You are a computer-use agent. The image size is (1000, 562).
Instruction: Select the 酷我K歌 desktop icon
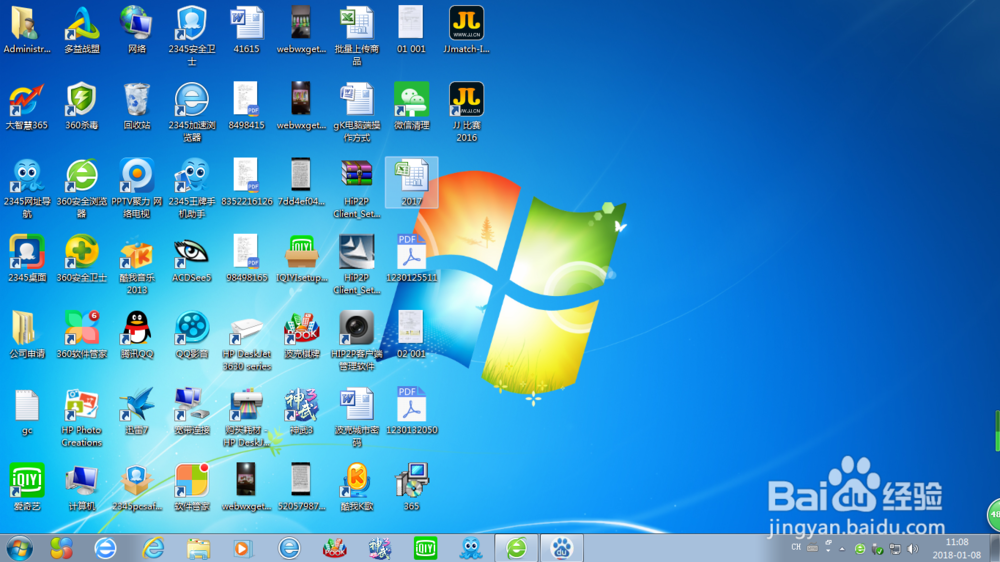tap(357, 487)
